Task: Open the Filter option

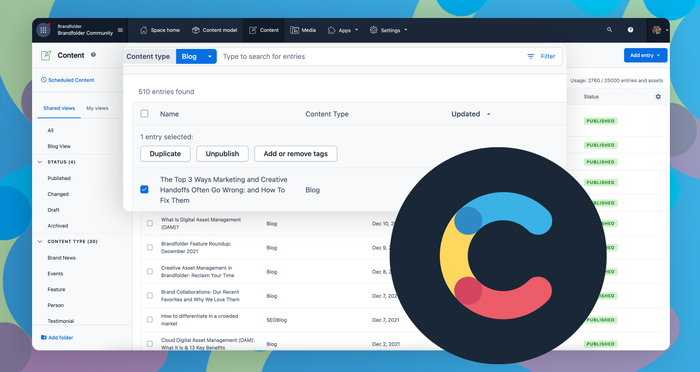Action: coord(541,56)
